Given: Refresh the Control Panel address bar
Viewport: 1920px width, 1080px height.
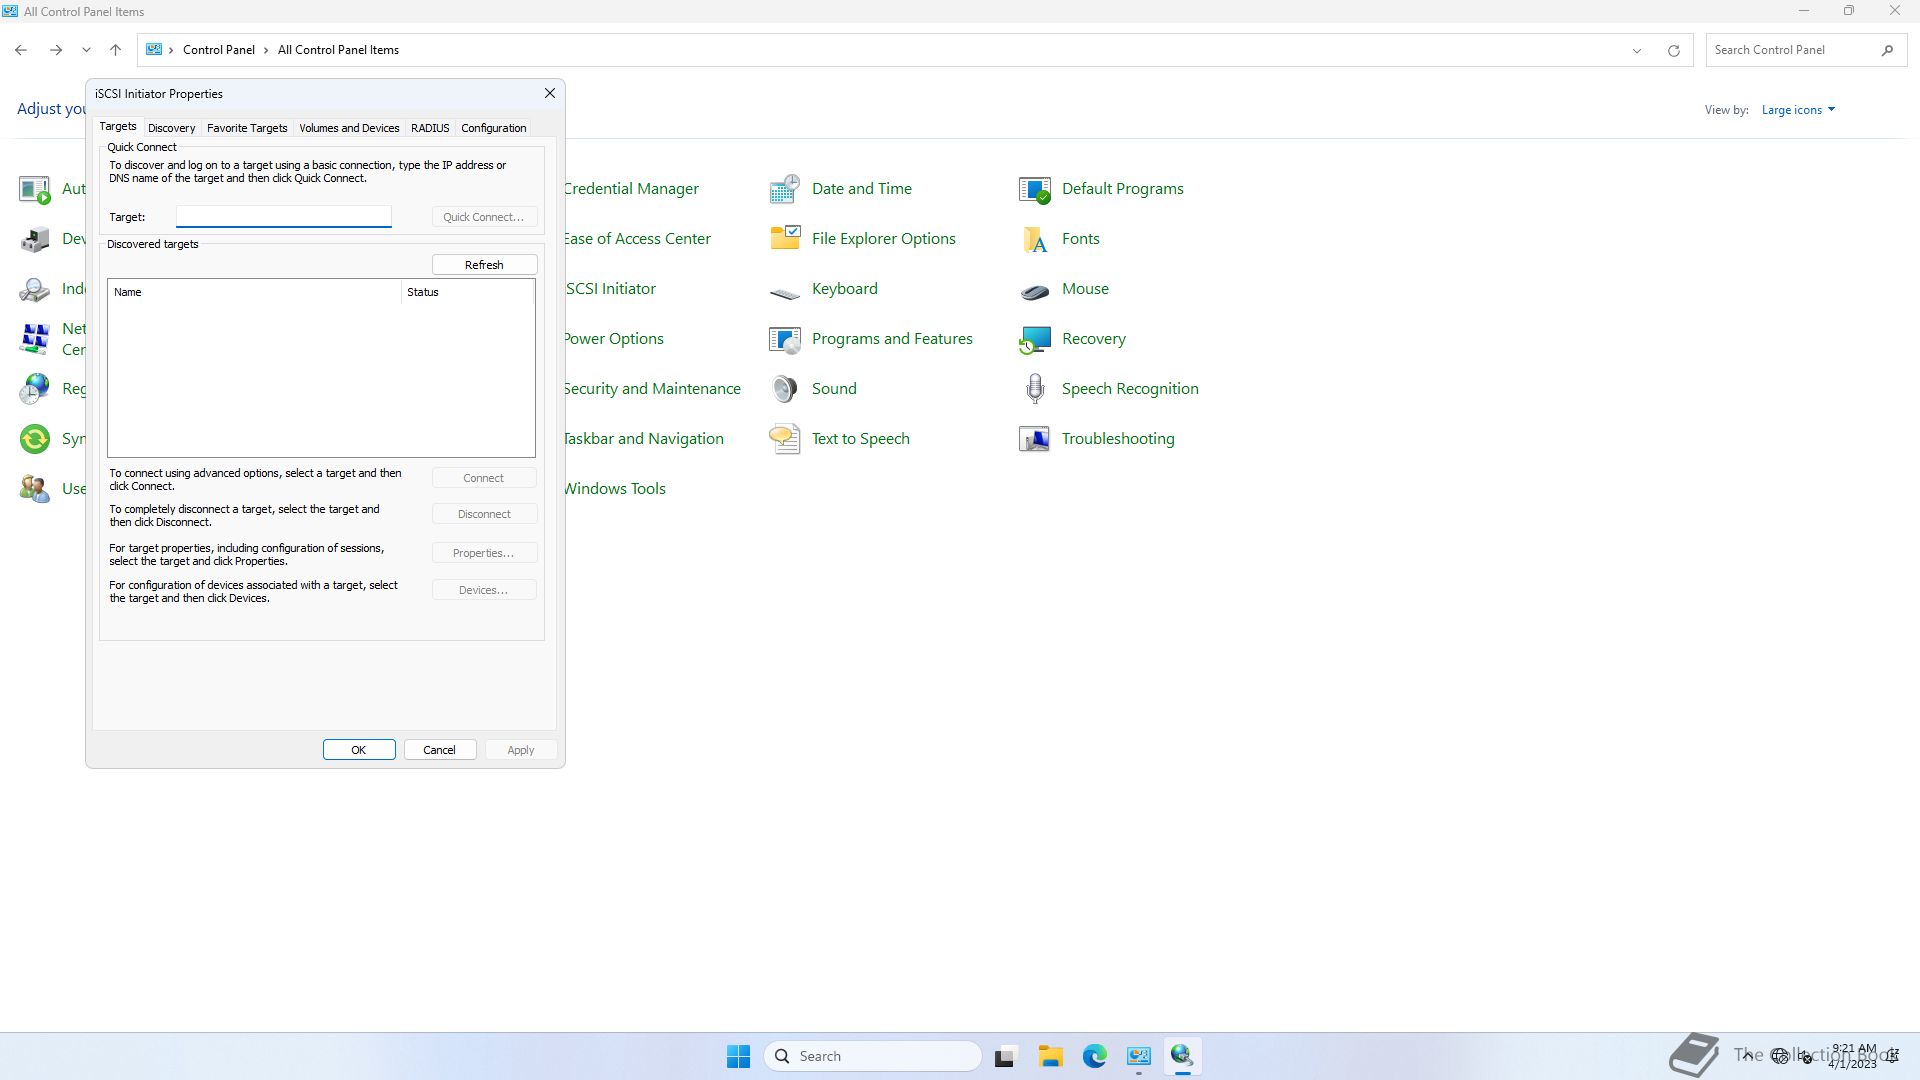Looking at the screenshot, I should [x=1673, y=50].
